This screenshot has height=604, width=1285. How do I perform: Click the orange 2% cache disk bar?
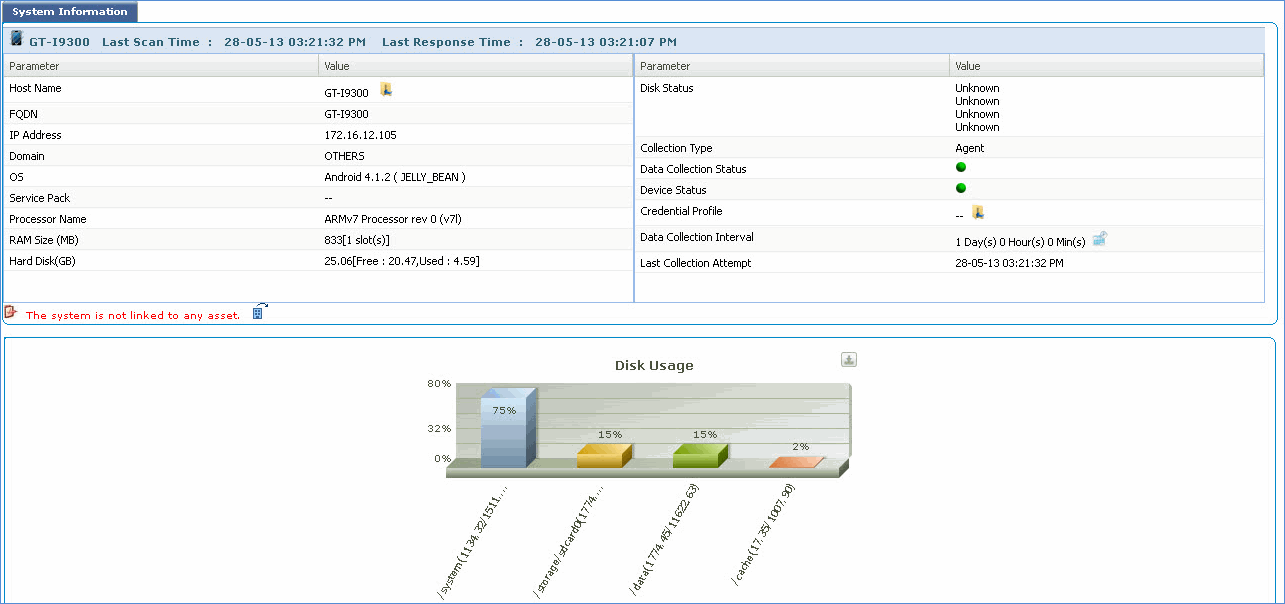(796, 462)
